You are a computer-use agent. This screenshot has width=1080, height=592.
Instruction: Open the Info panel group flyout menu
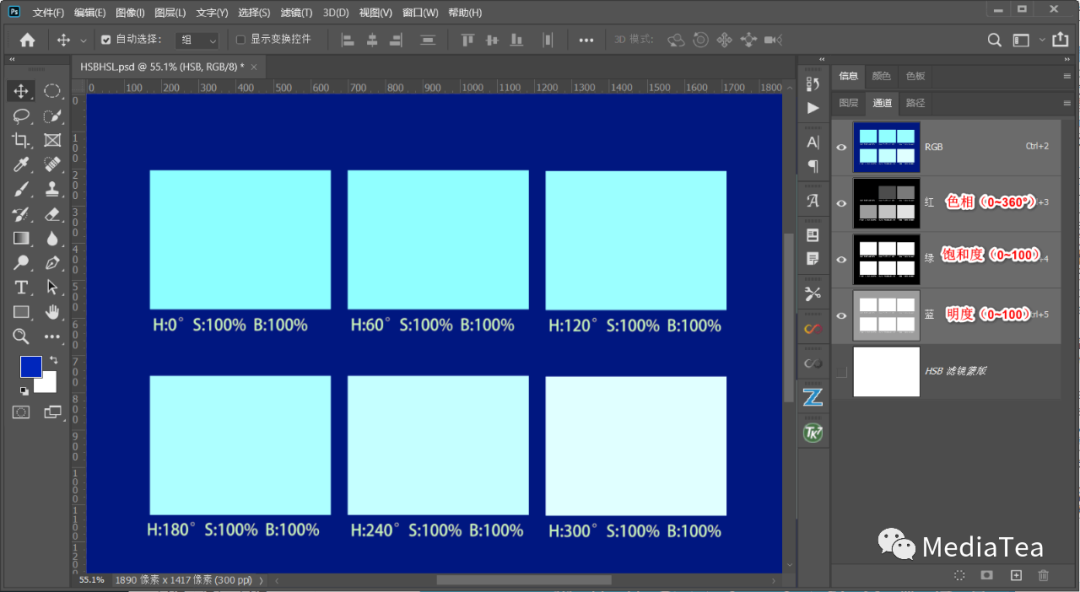[x=1067, y=76]
